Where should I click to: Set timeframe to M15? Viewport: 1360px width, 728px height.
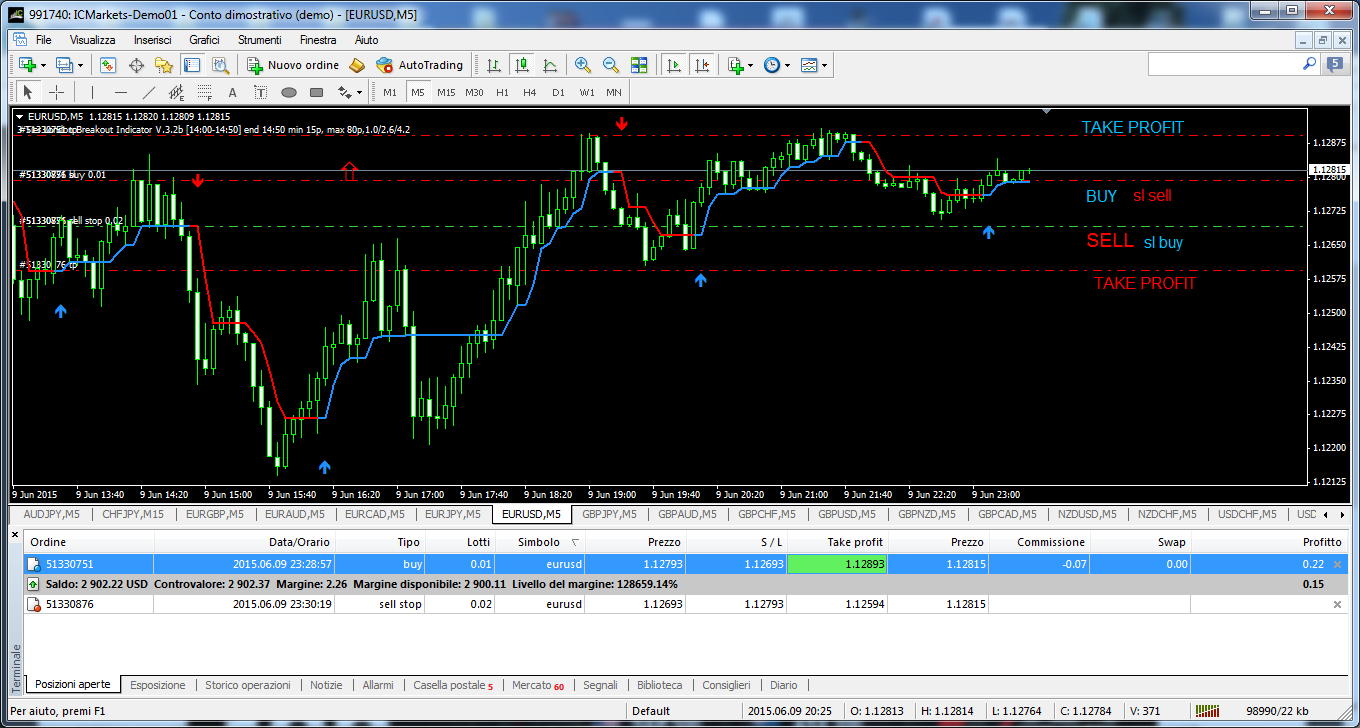[446, 92]
